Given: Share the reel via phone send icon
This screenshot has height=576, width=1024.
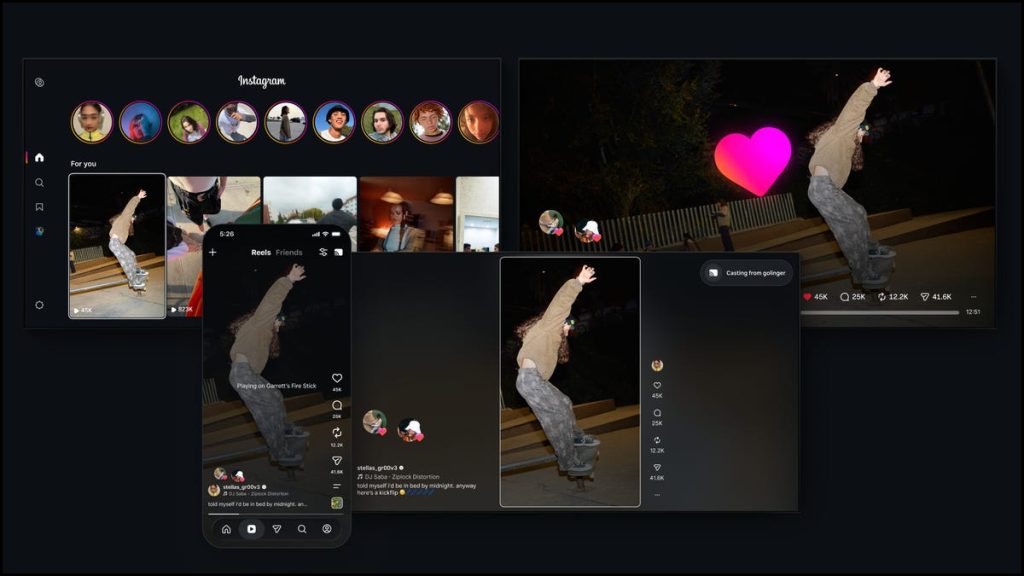Looking at the screenshot, I should coord(337,460).
